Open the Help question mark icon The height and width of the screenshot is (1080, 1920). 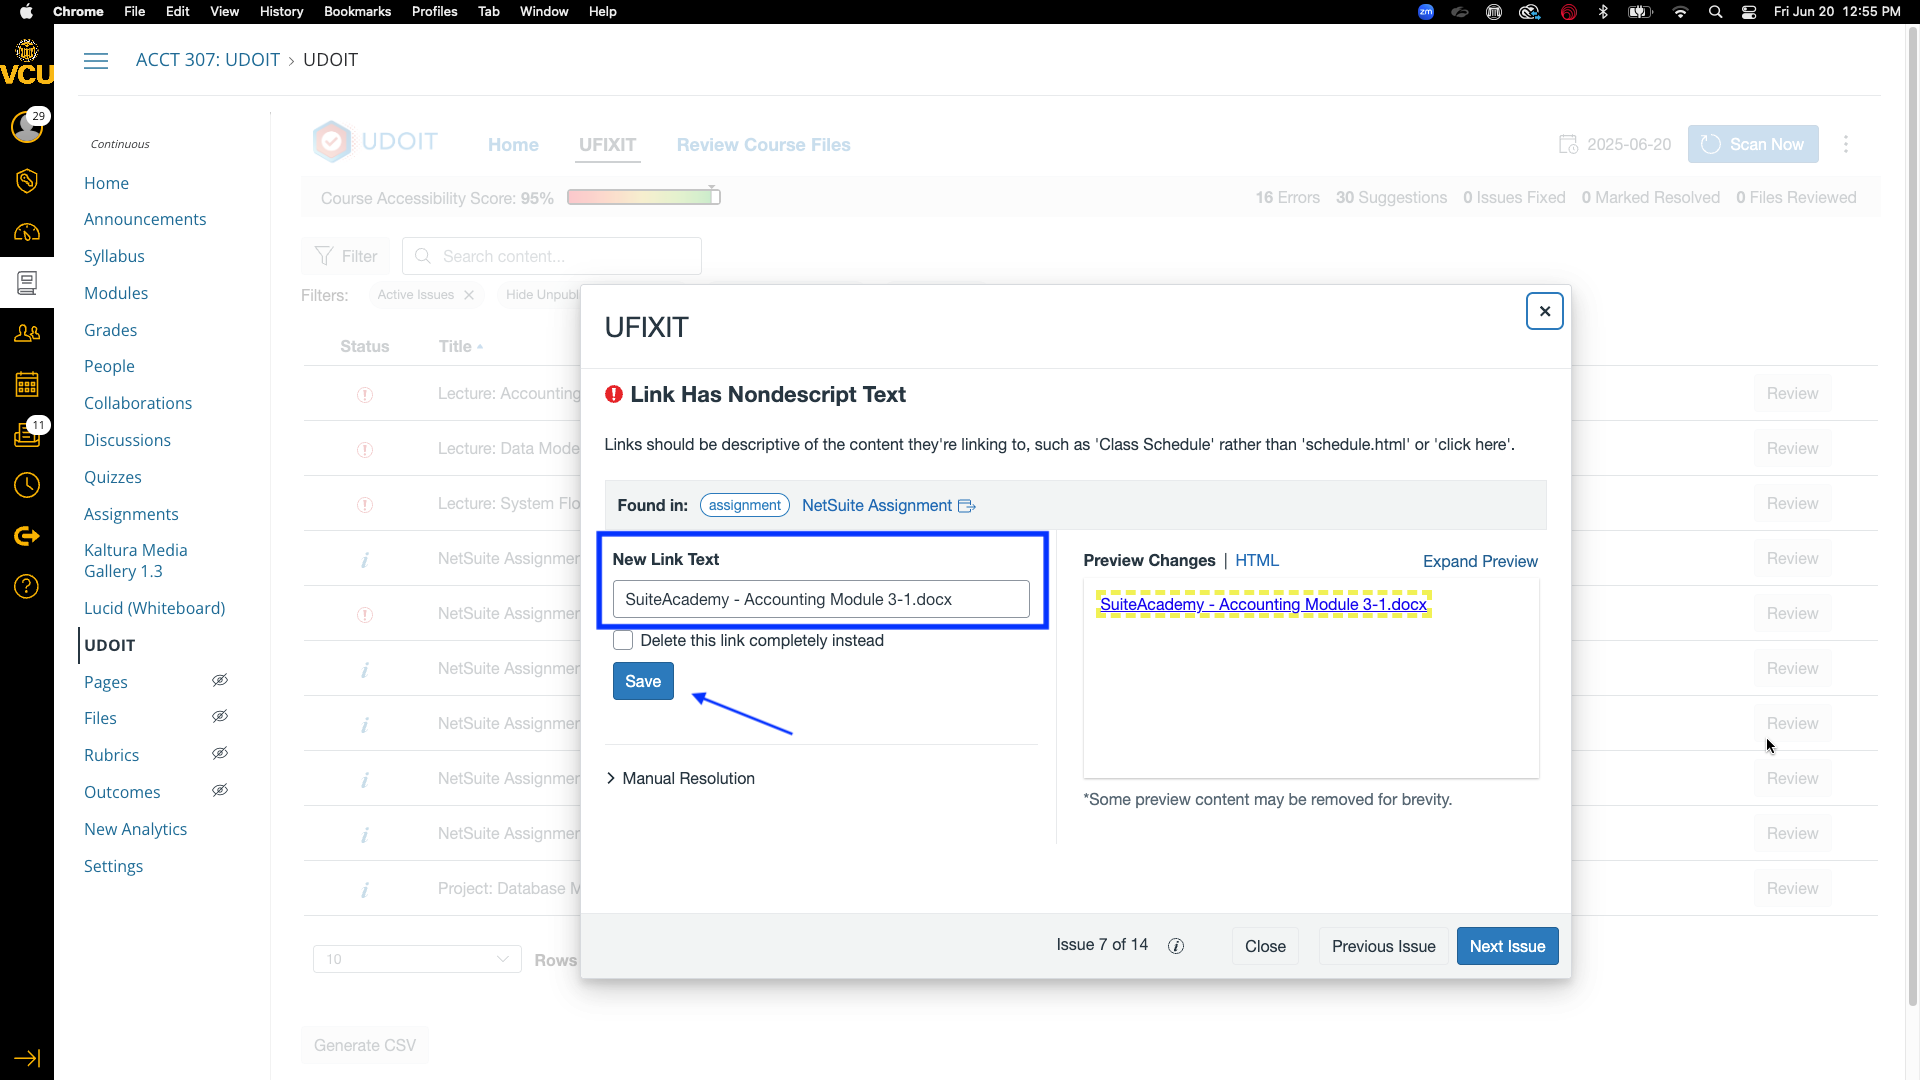pyautogui.click(x=27, y=586)
